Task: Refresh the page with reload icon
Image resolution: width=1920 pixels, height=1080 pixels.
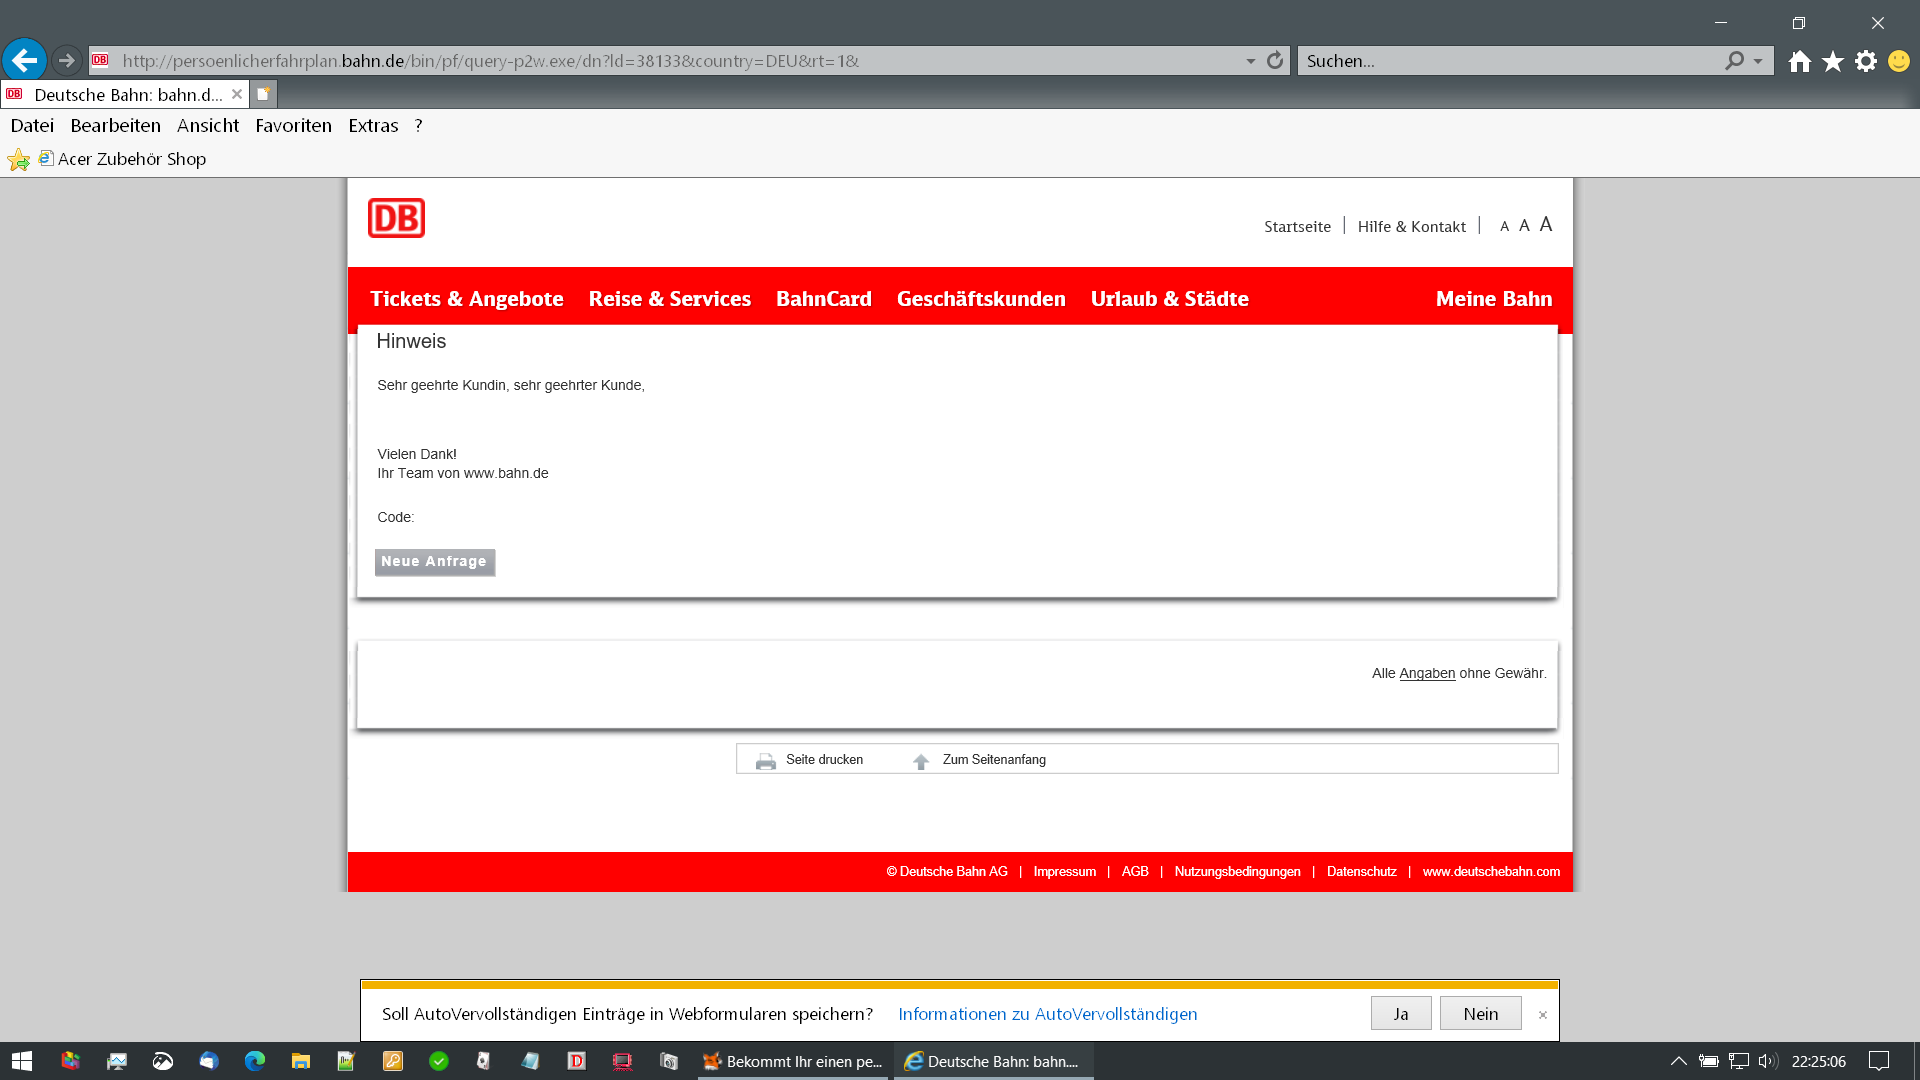Action: point(1274,61)
